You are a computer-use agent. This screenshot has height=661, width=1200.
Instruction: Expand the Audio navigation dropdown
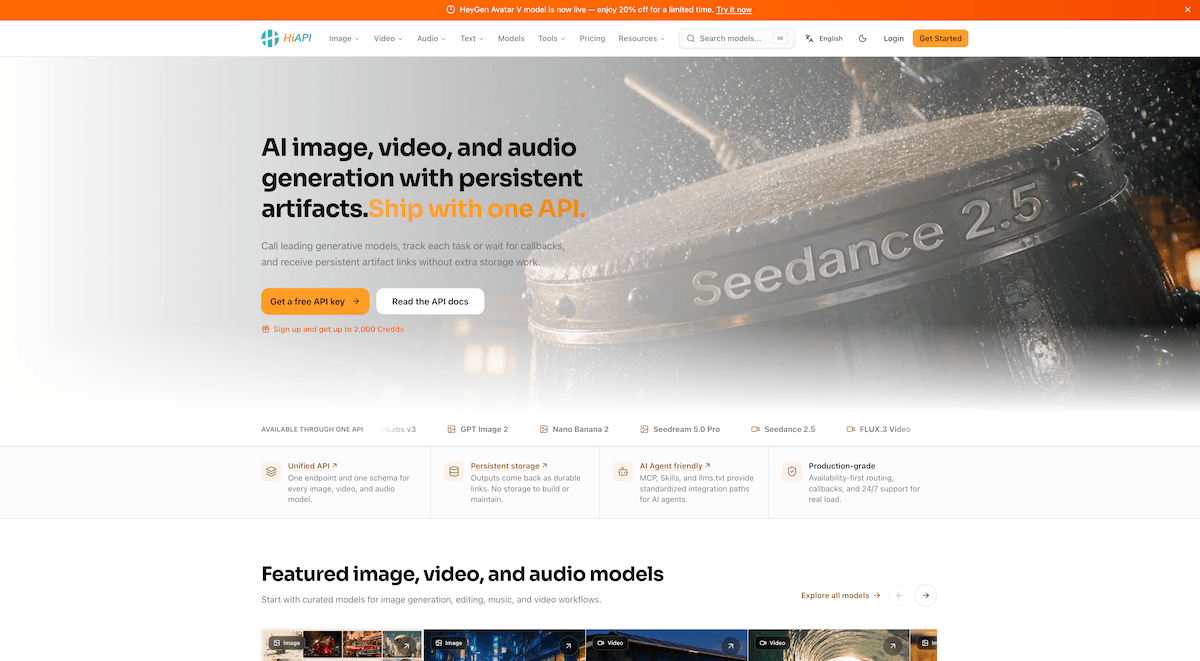pyautogui.click(x=431, y=38)
